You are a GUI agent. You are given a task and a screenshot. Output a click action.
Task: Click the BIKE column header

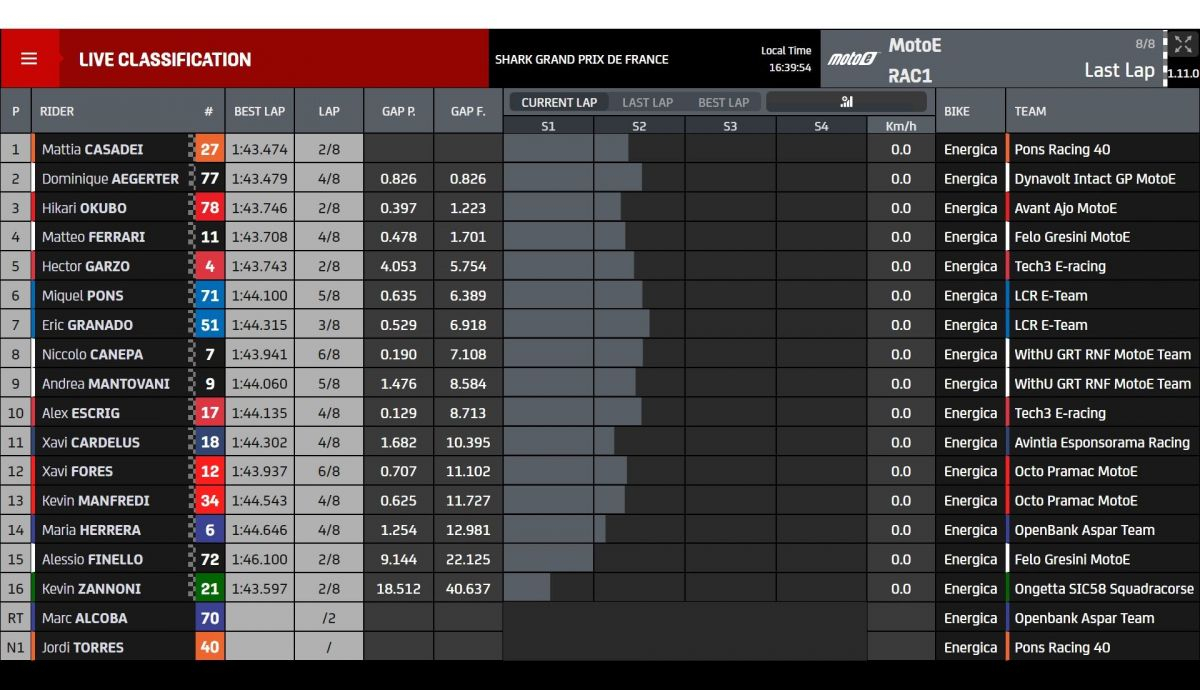pos(957,111)
